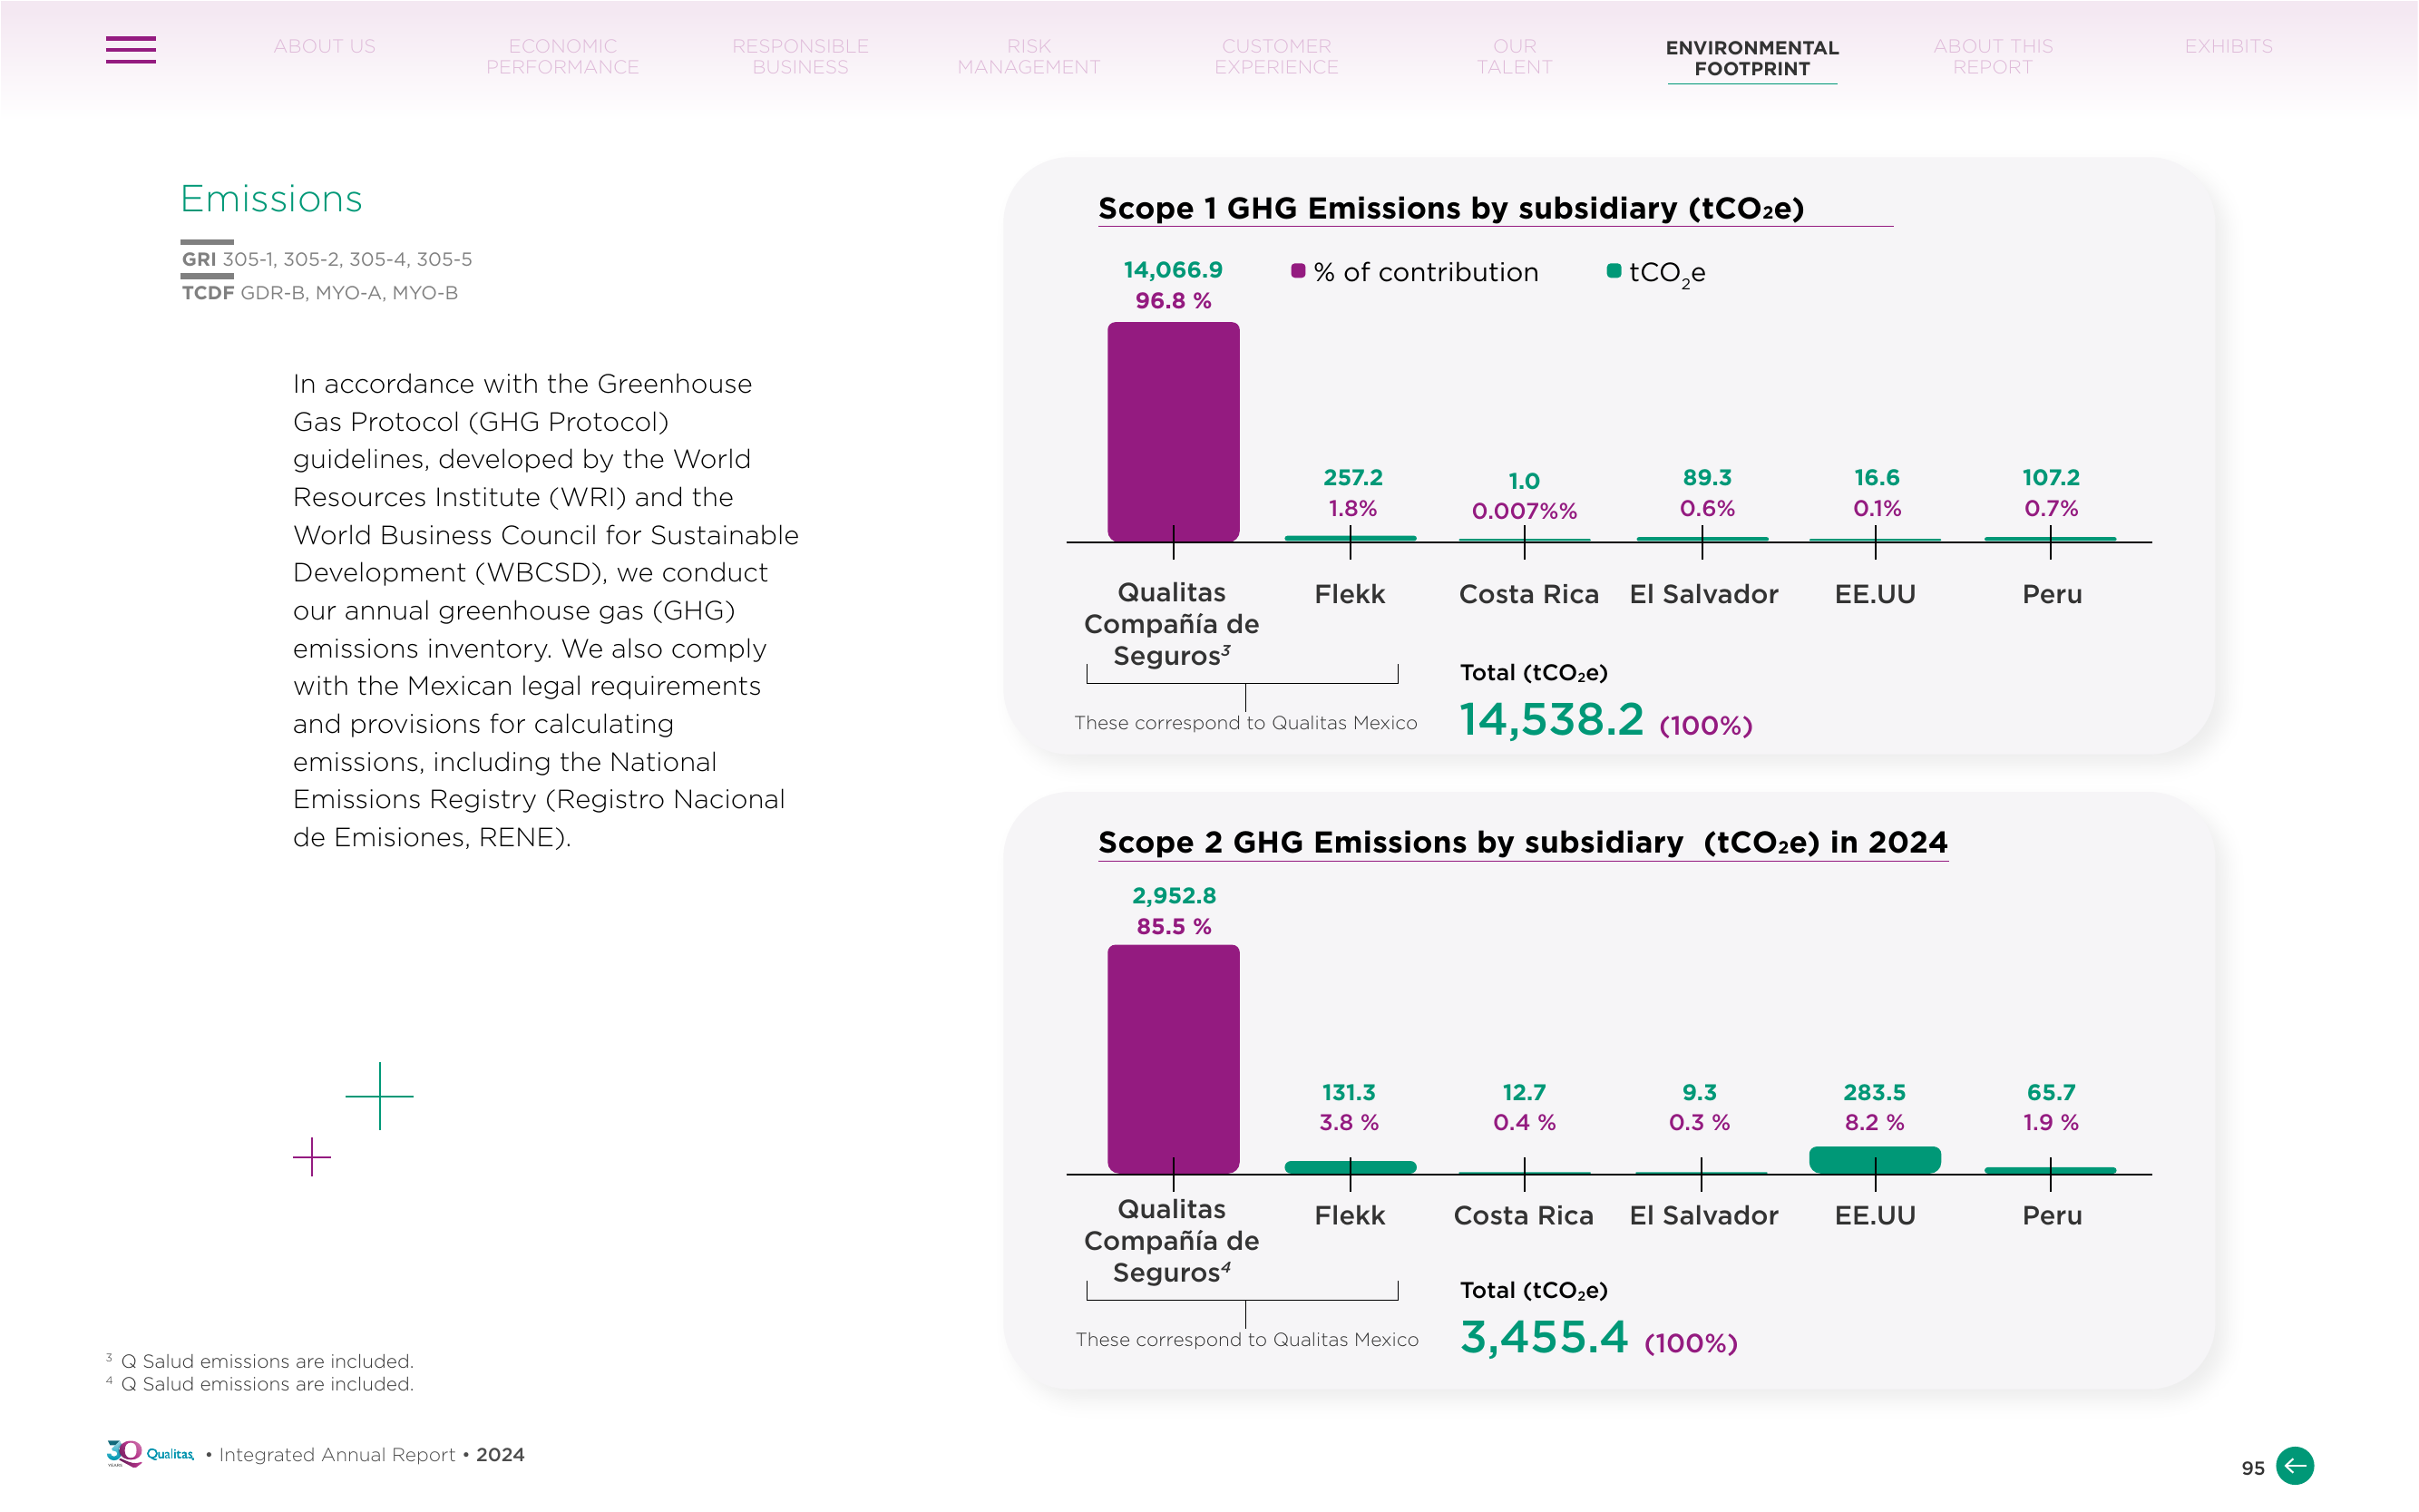The width and height of the screenshot is (2419, 1512).
Task: Click the Scope 2 Flekk green bar
Action: point(1350,1167)
